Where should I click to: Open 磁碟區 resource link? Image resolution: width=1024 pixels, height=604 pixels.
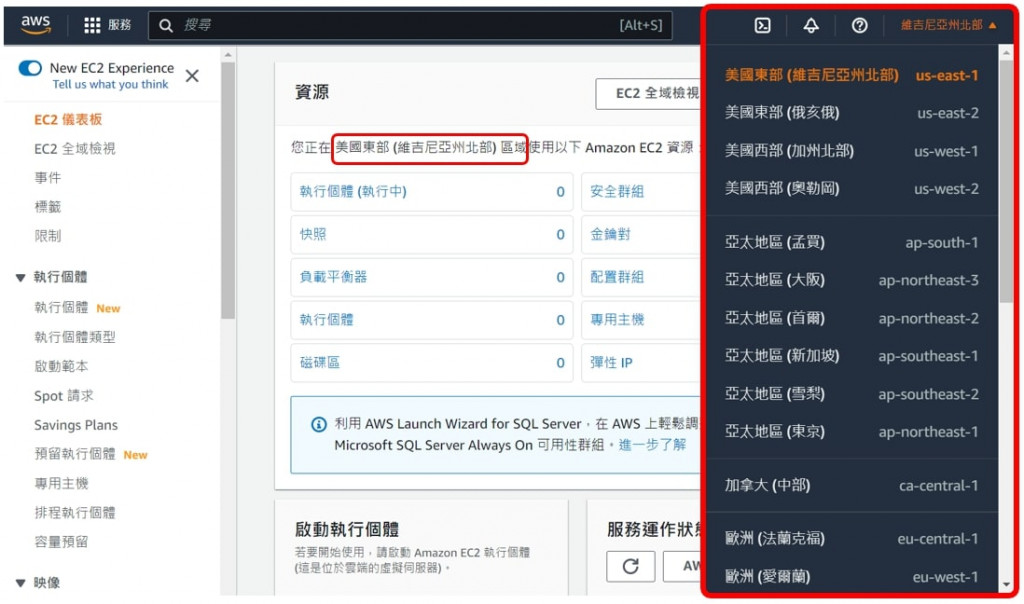[319, 362]
